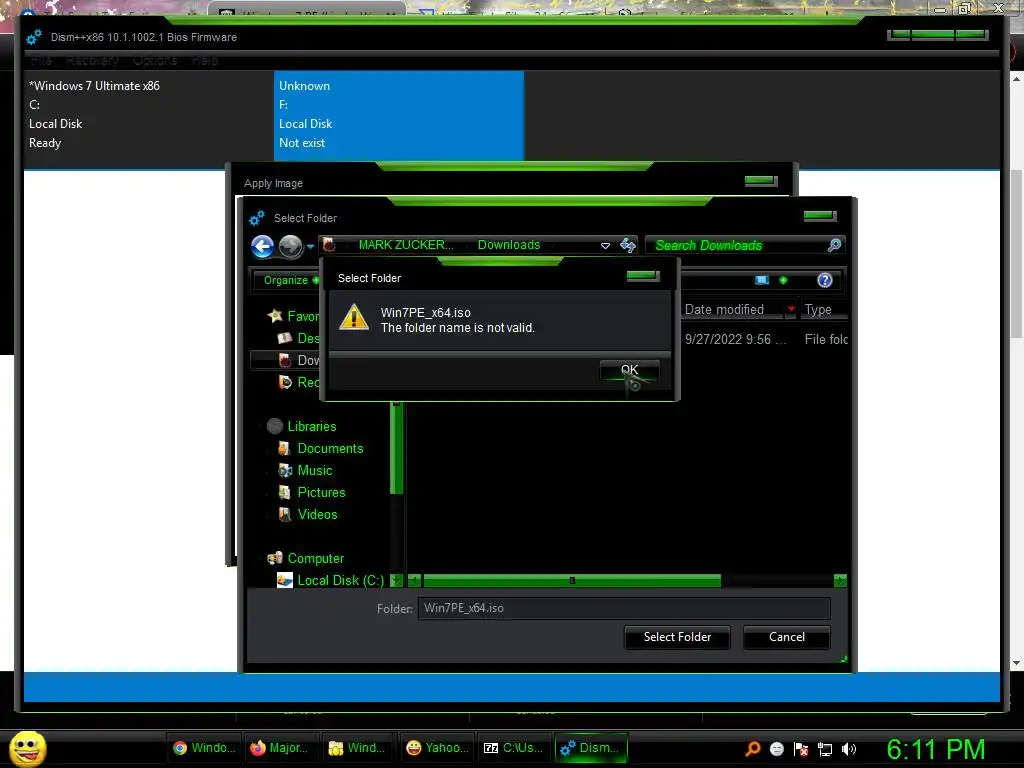Close the Apply Image window
This screenshot has width=1024, height=768.
tap(761, 181)
